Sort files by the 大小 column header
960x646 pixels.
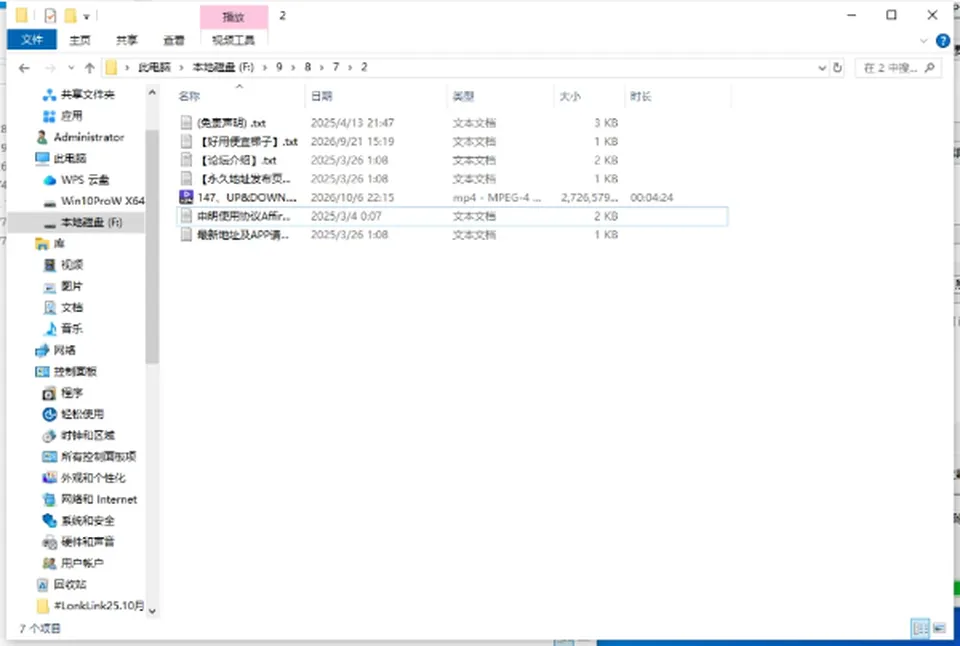[x=590, y=96]
